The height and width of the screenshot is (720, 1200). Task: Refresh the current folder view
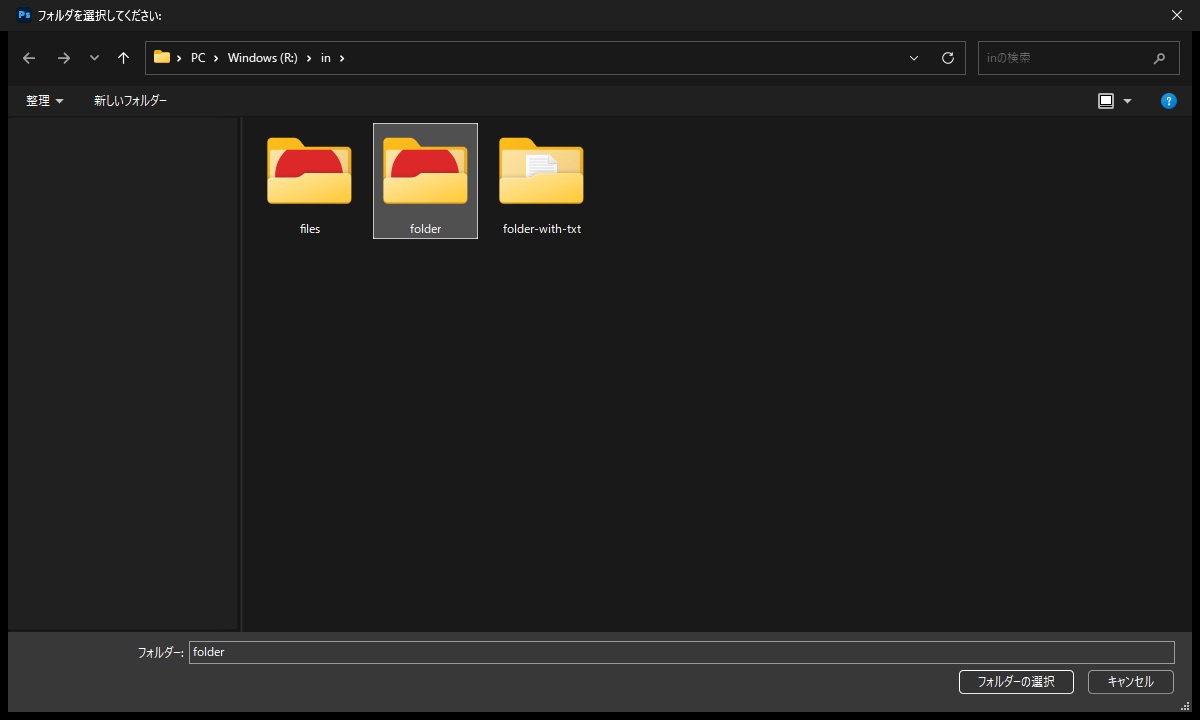[x=948, y=58]
